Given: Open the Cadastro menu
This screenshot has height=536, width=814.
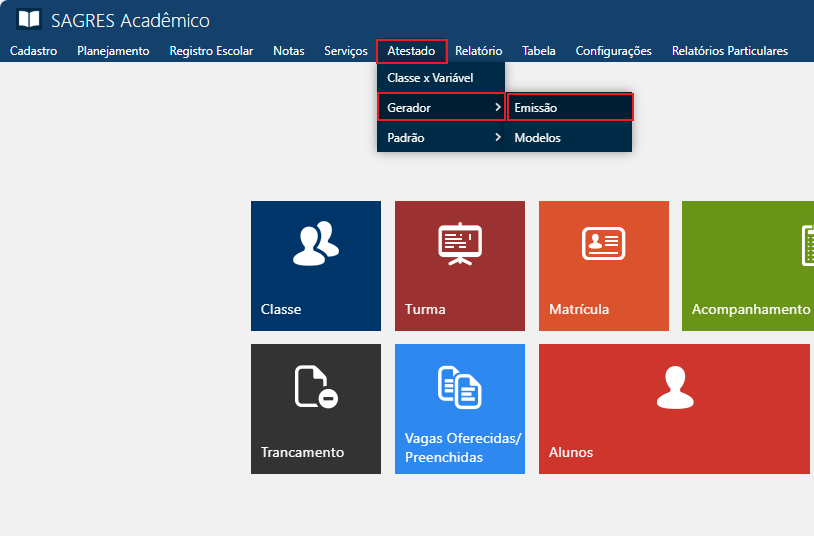Looking at the screenshot, I should (x=33, y=51).
